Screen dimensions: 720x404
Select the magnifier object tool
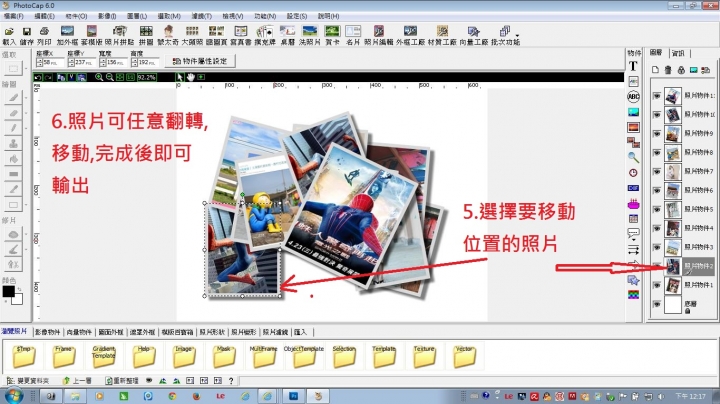(x=633, y=157)
